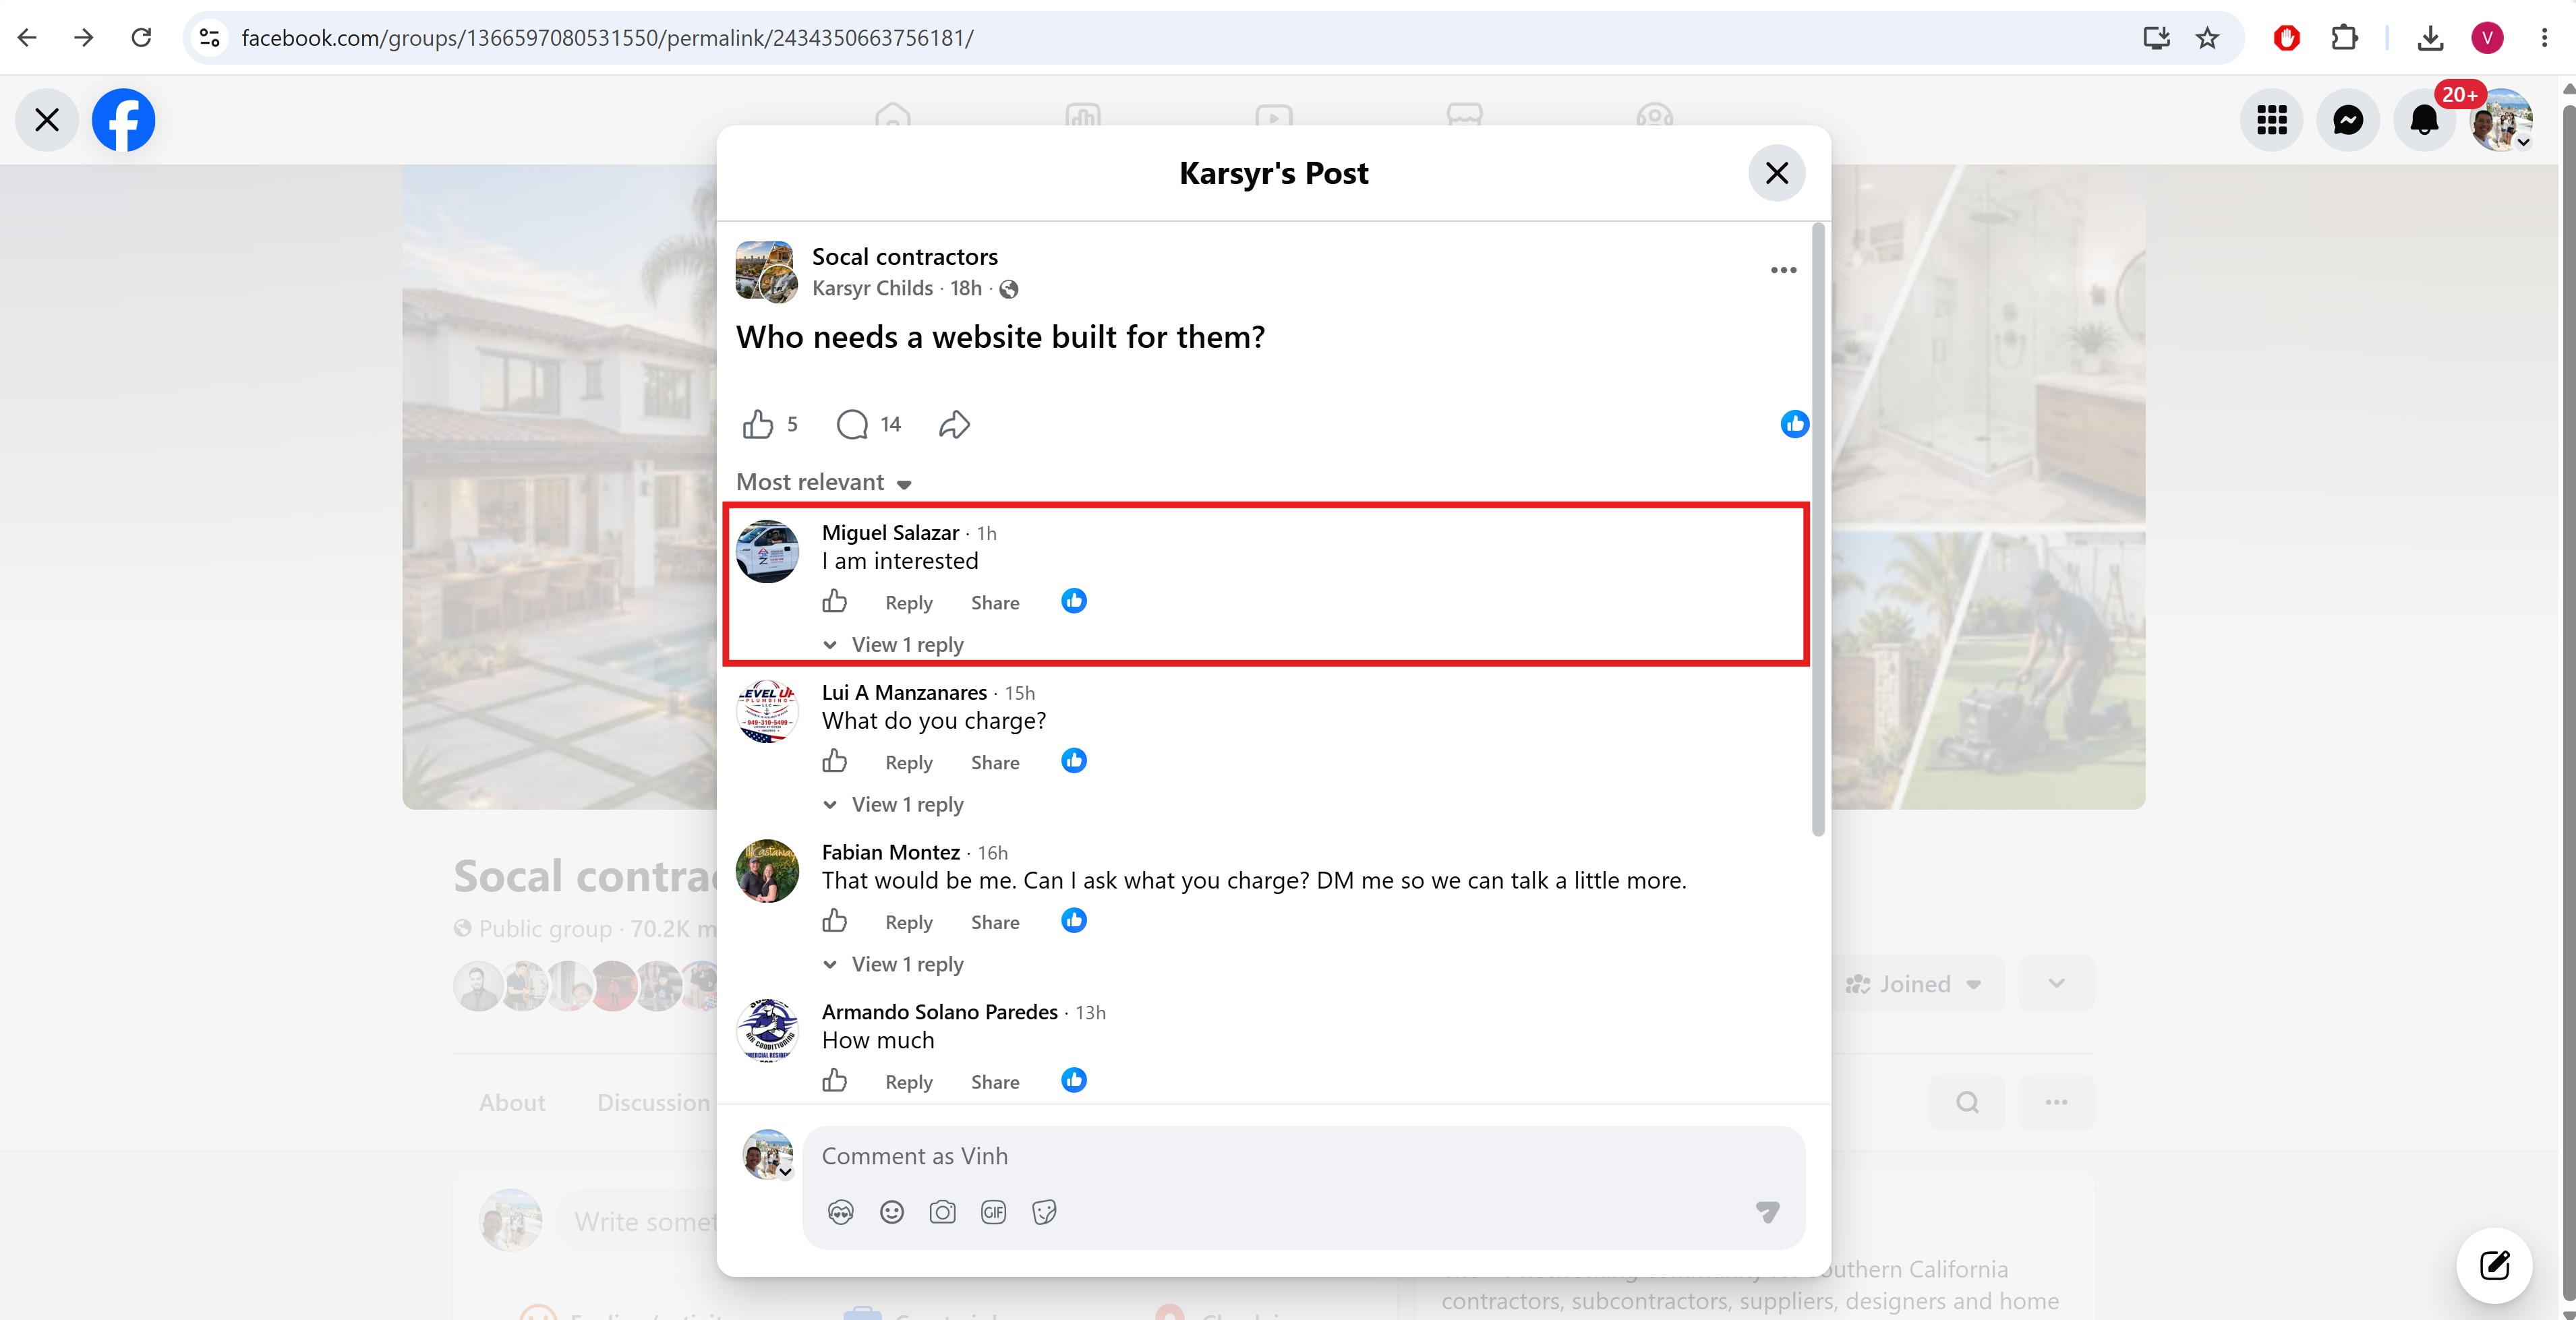The height and width of the screenshot is (1320, 2576).
Task: Attach a photo with the camera icon
Action: 942,1213
